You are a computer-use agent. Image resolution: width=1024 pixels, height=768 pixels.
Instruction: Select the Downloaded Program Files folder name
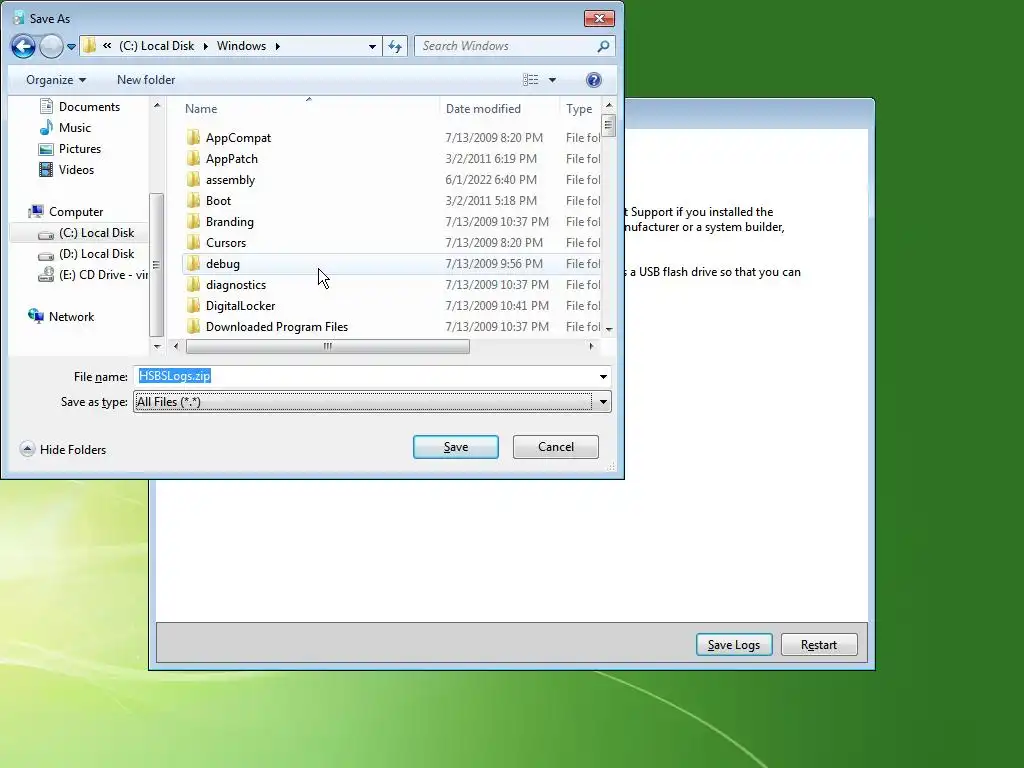point(277,327)
